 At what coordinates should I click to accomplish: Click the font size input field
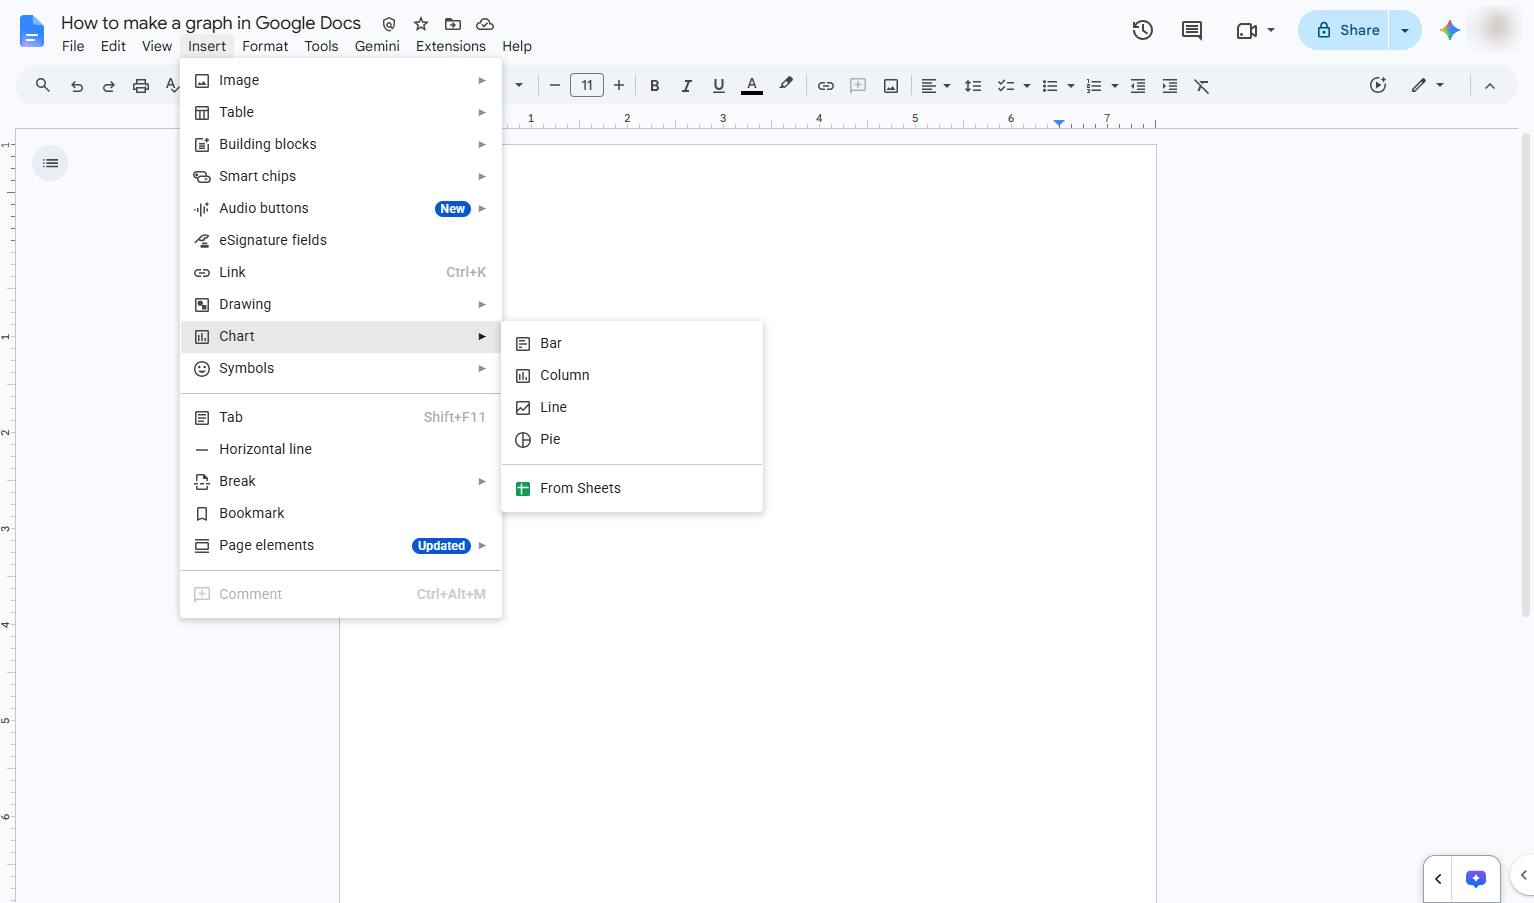tap(587, 86)
